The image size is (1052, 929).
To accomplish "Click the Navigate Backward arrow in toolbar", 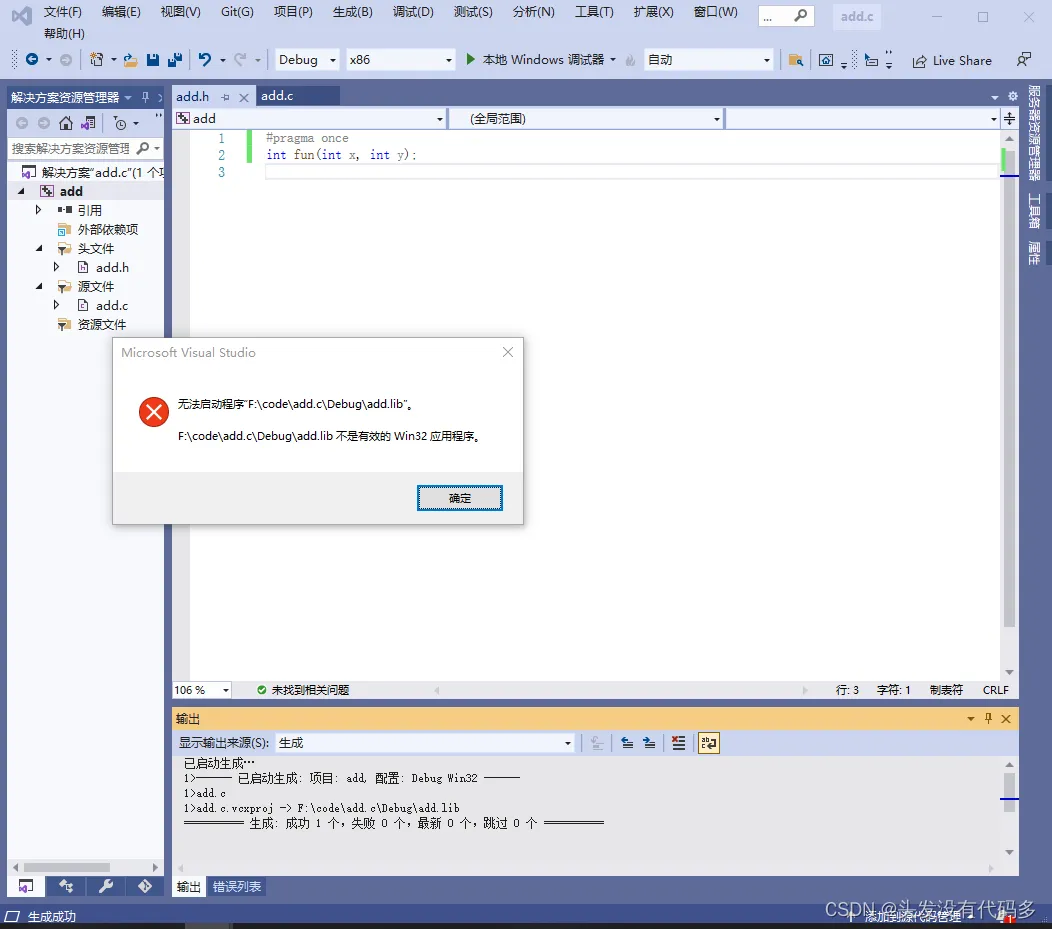I will [x=32, y=60].
